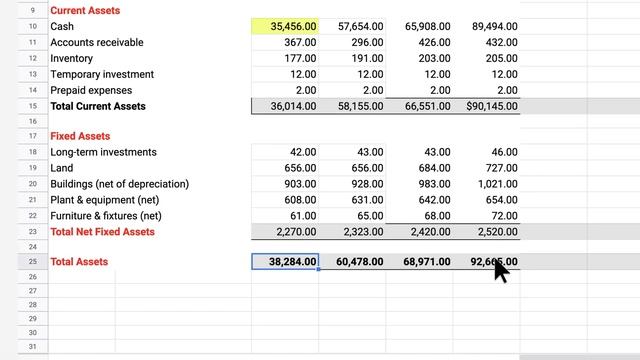This screenshot has width=640, height=360.
Task: Click Long-term investments value 42.00
Action: (x=303, y=152)
